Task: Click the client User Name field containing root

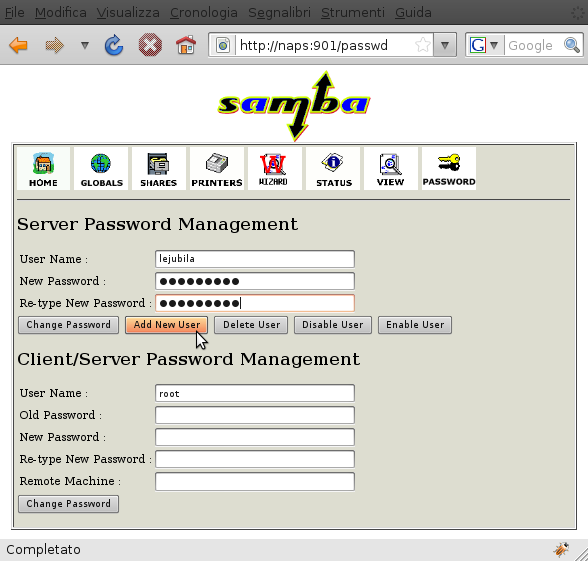Action: 255,393
